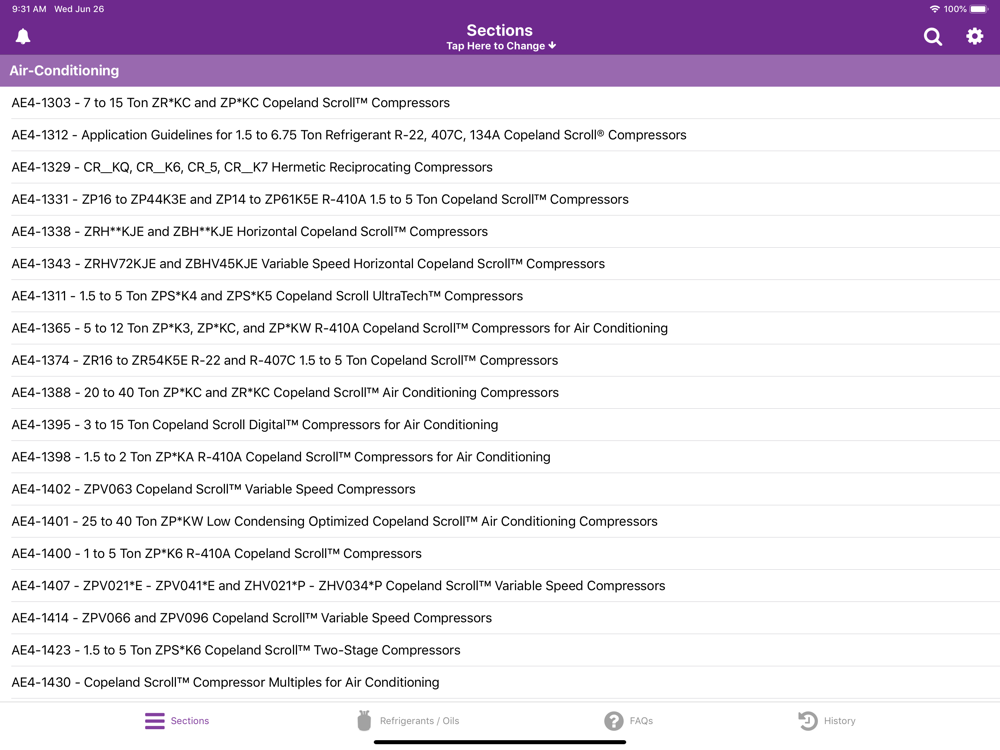The image size is (1000, 750).
Task: Open AE4-1312 Application Guidelines bulletin
Action: coord(500,135)
